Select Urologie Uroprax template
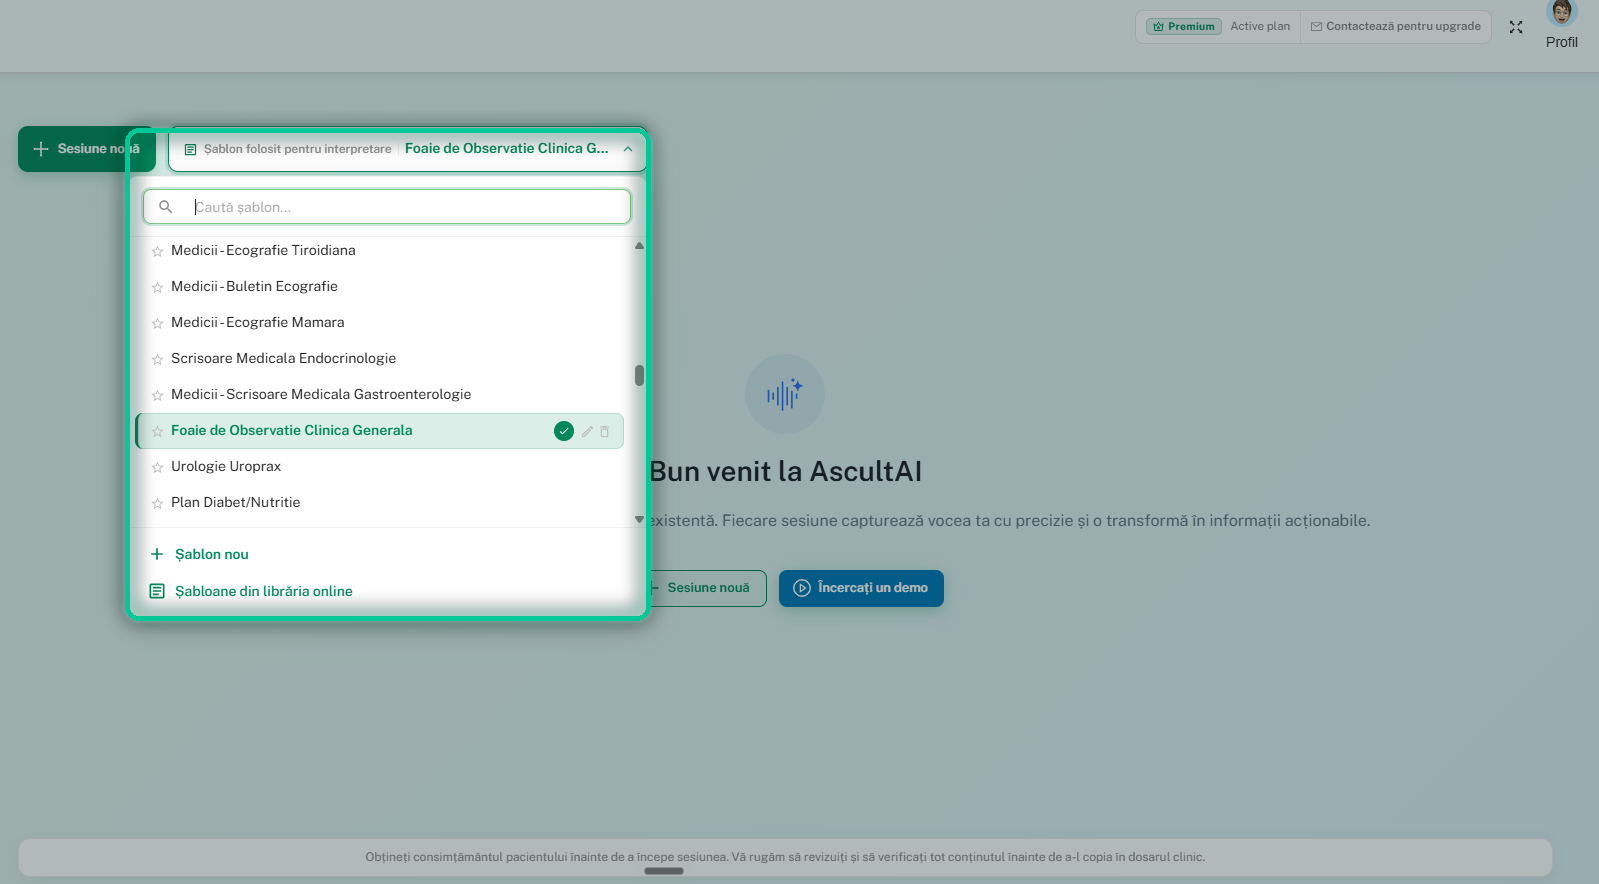 click(x=226, y=466)
